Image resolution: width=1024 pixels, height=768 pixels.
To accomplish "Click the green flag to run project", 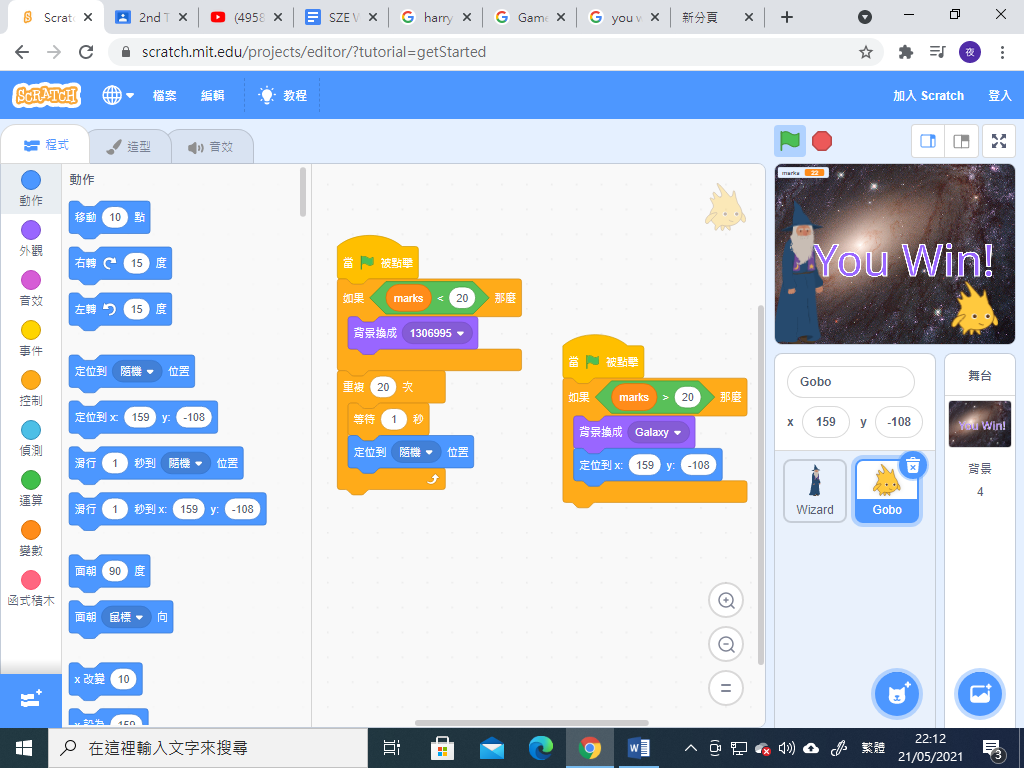I will (x=790, y=141).
